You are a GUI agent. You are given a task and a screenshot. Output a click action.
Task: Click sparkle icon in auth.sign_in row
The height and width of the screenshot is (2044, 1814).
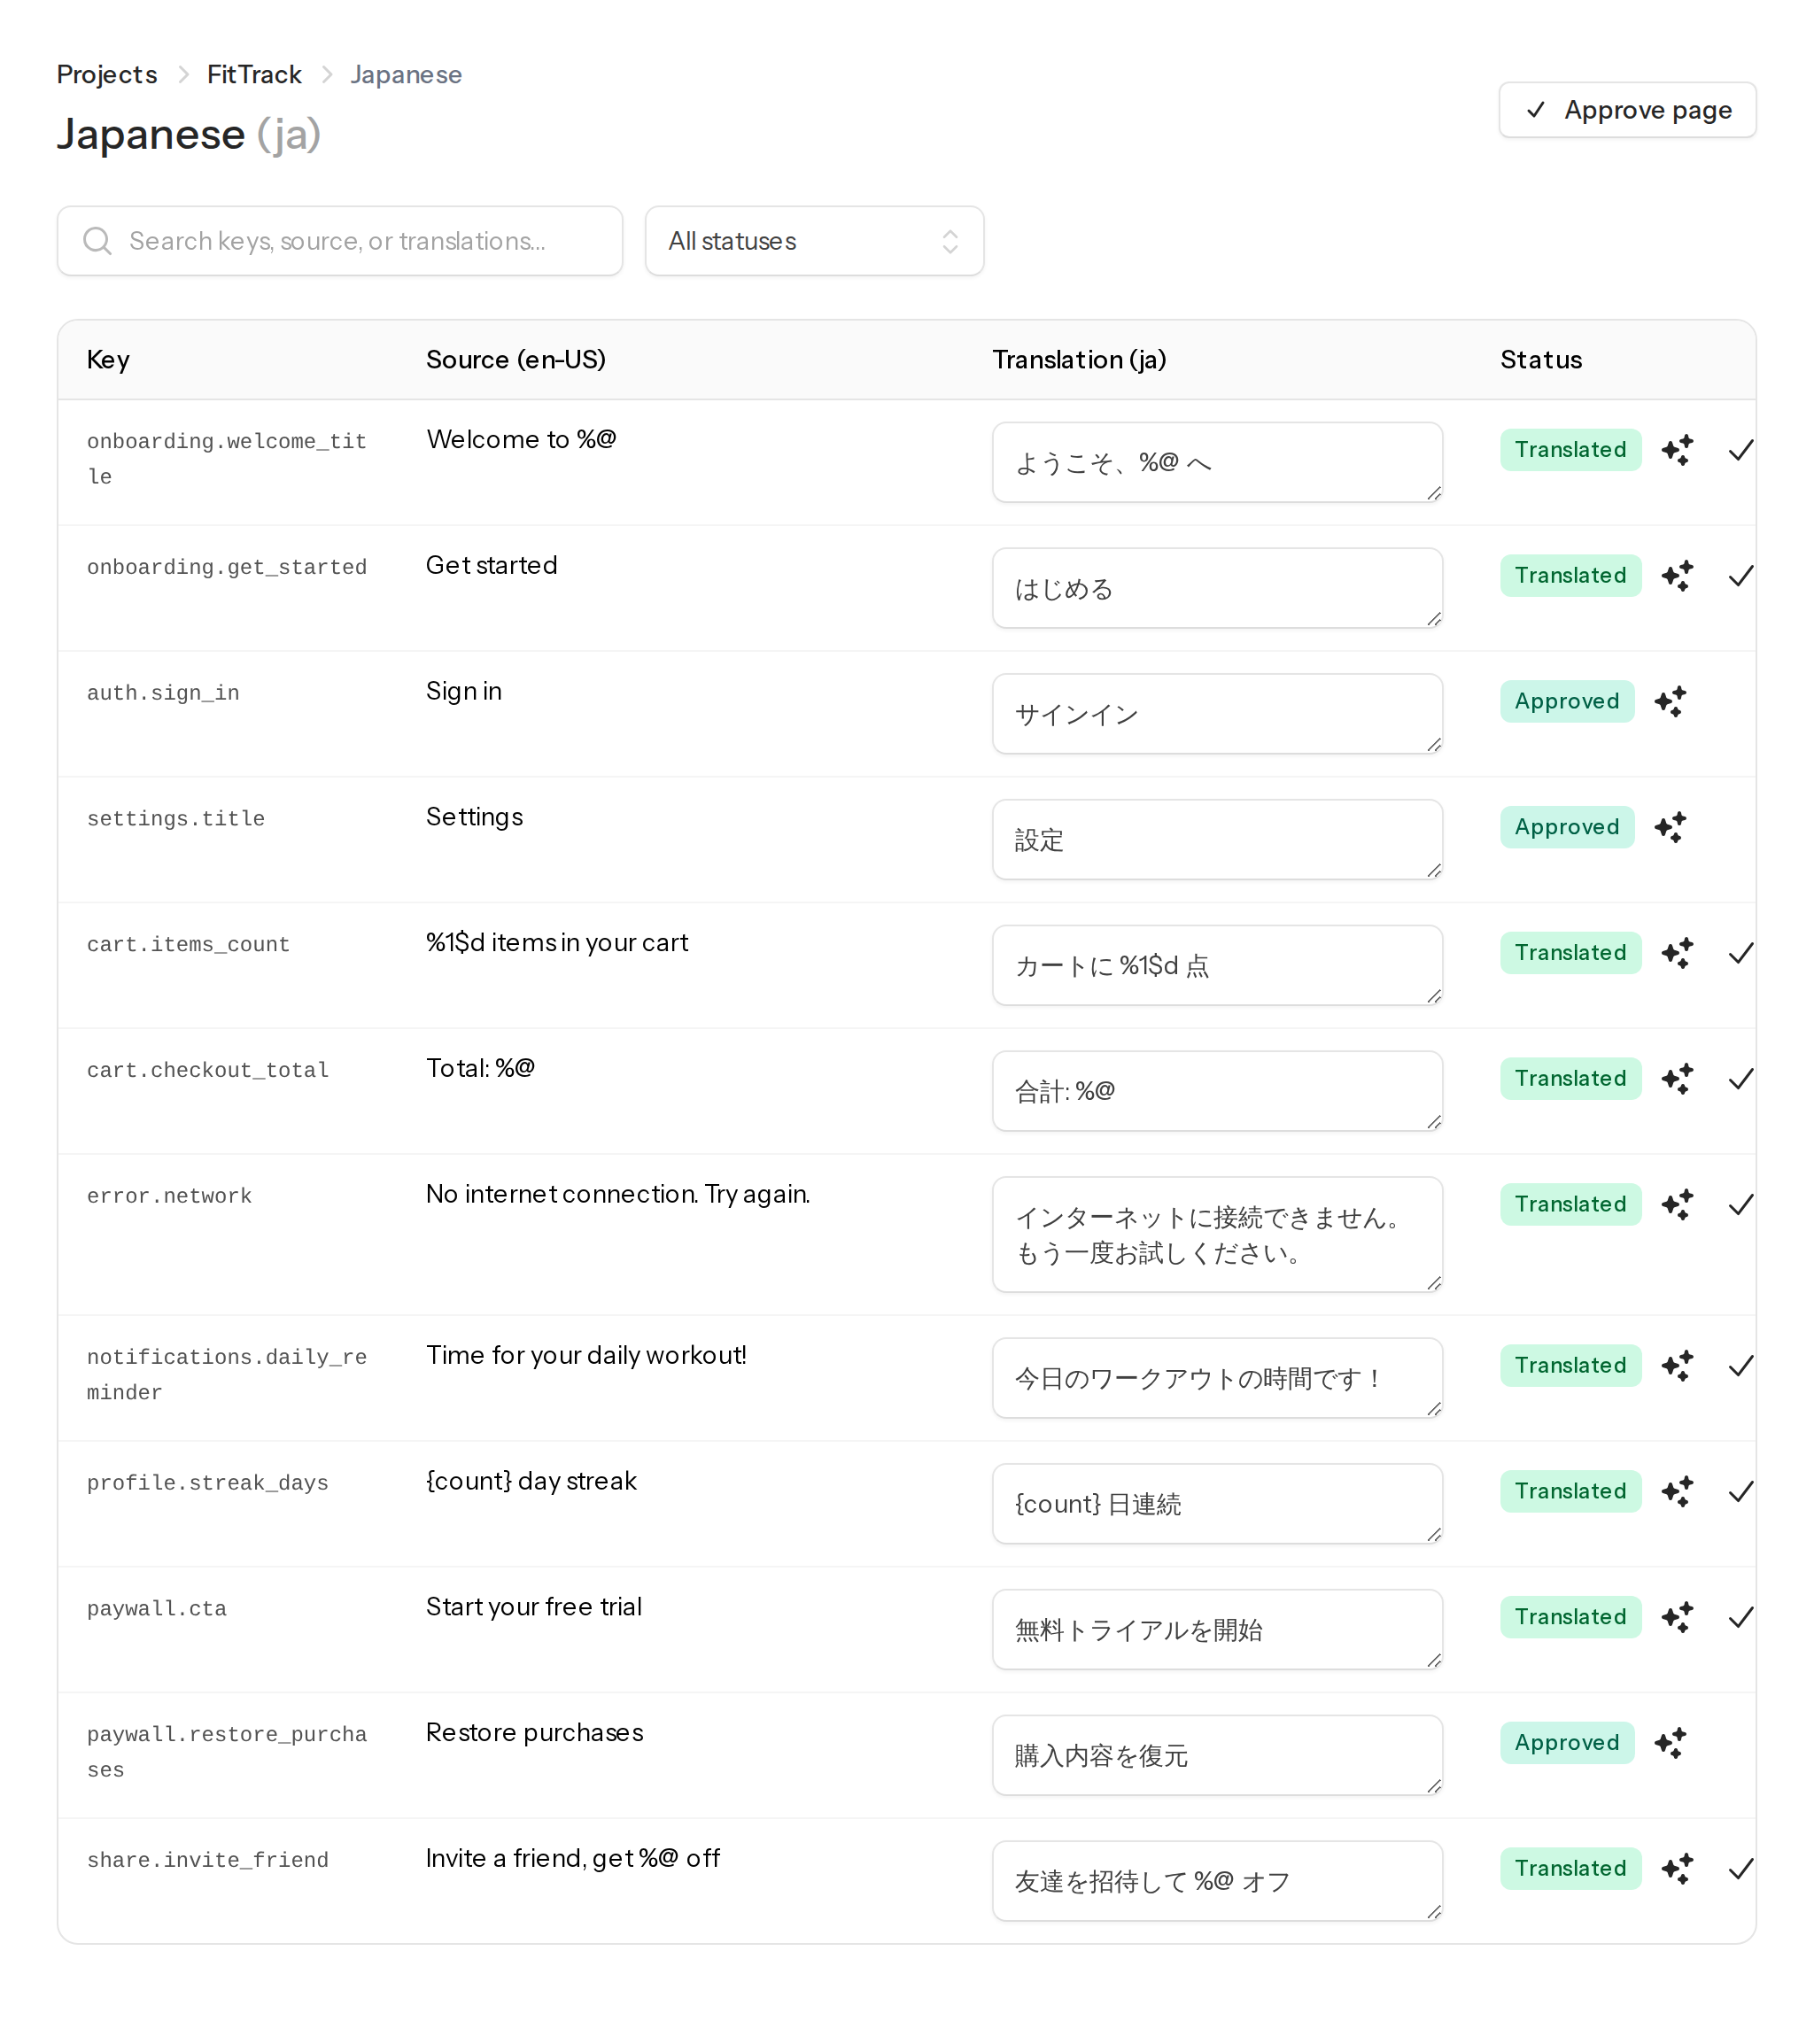(x=1670, y=702)
